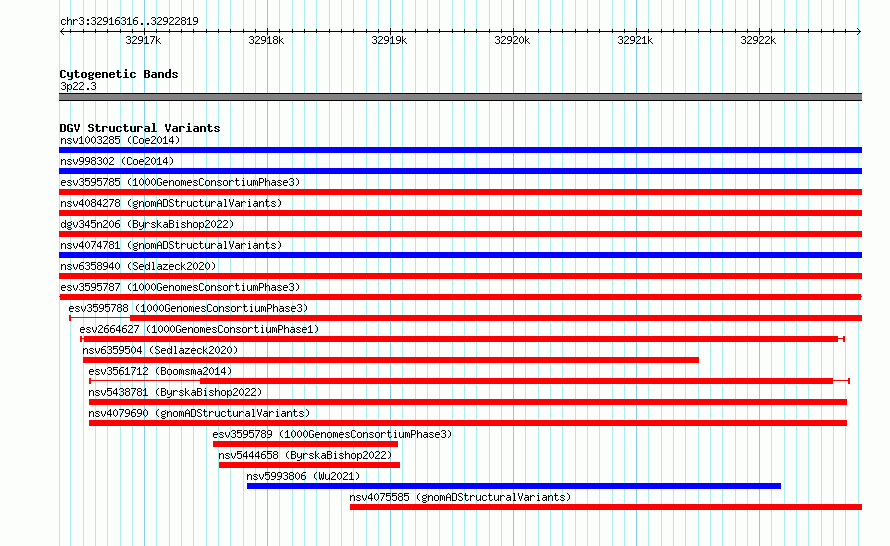Click the 32919k ruler label
The height and width of the screenshot is (546, 890).
[389, 40]
